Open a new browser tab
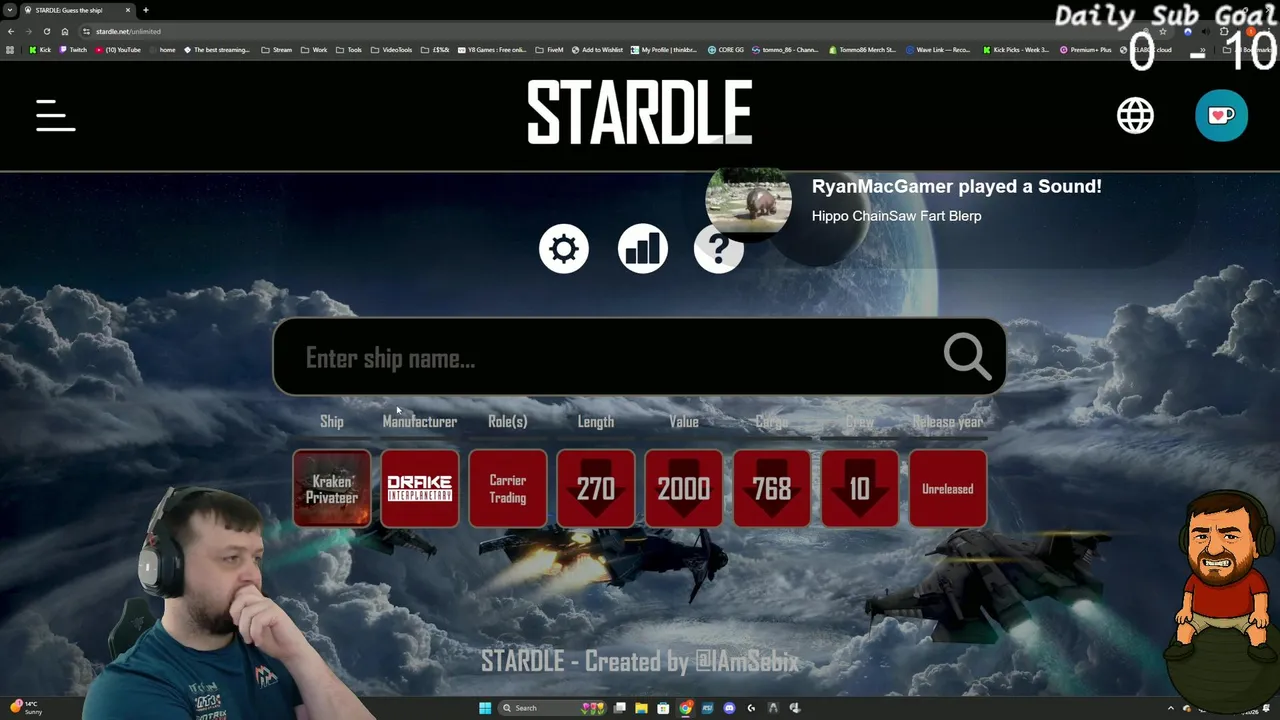The width and height of the screenshot is (1280, 720). tap(146, 10)
